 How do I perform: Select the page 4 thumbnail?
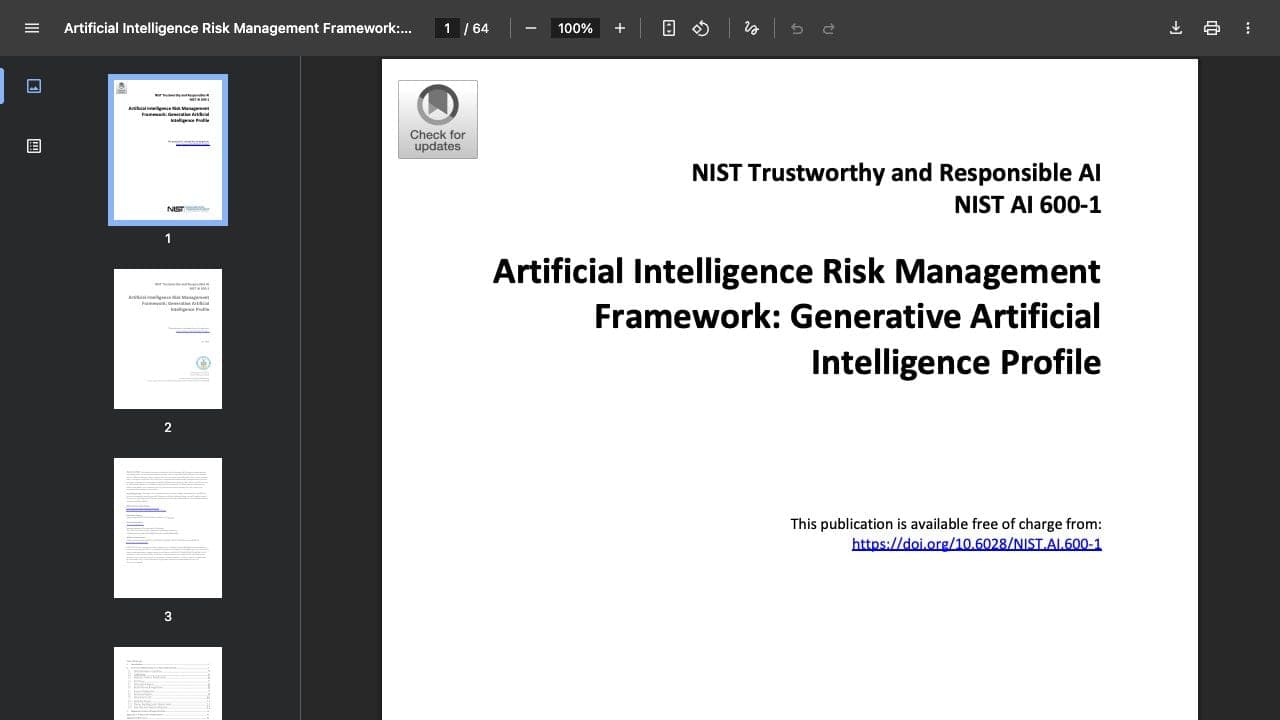tap(168, 683)
